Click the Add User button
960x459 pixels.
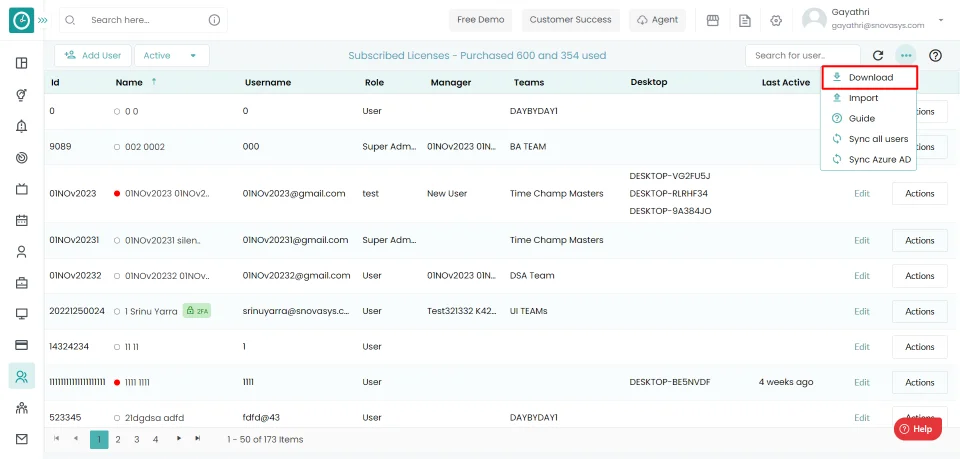point(93,56)
